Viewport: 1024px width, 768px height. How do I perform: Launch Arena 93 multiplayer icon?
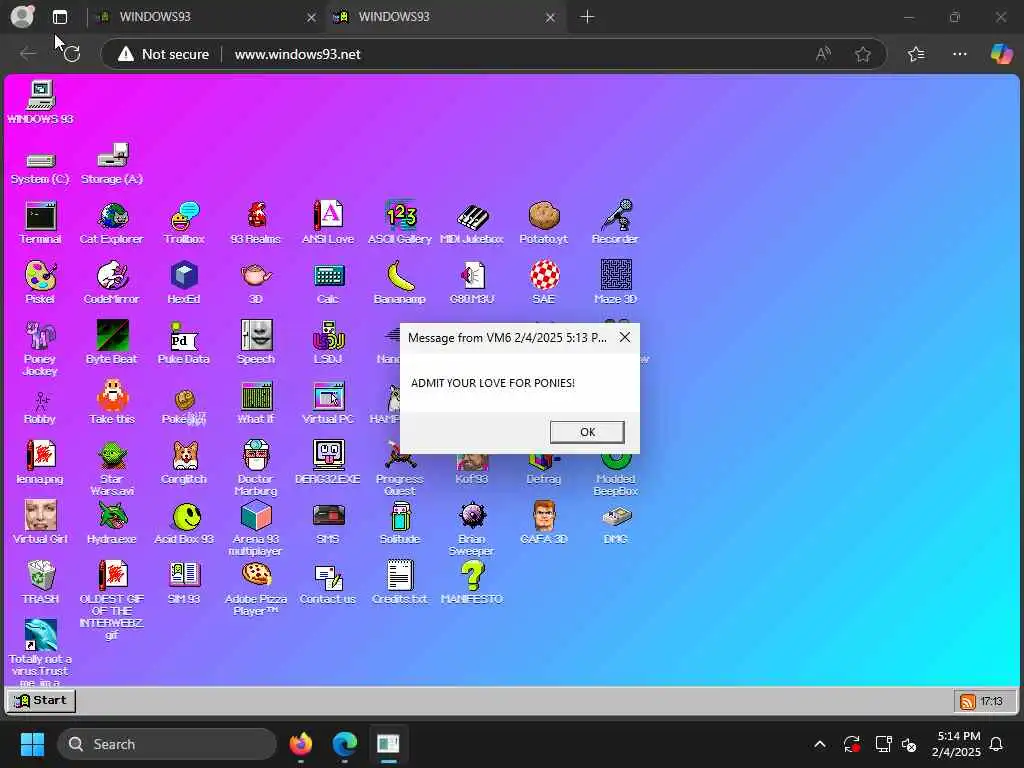point(256,528)
